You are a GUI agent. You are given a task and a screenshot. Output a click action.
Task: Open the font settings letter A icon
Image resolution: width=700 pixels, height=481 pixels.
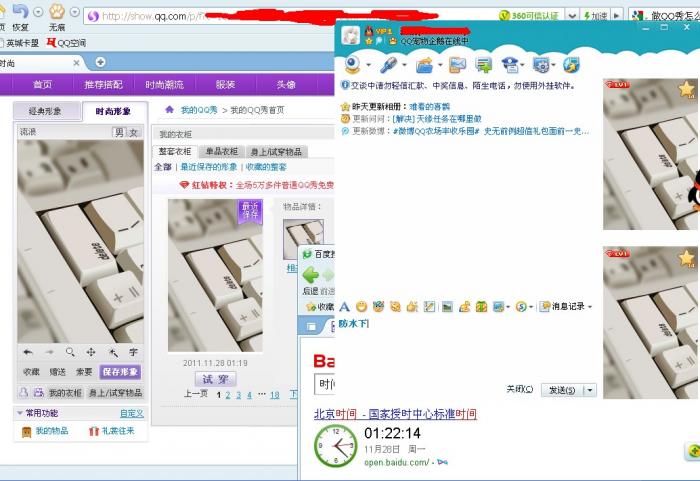pos(344,307)
